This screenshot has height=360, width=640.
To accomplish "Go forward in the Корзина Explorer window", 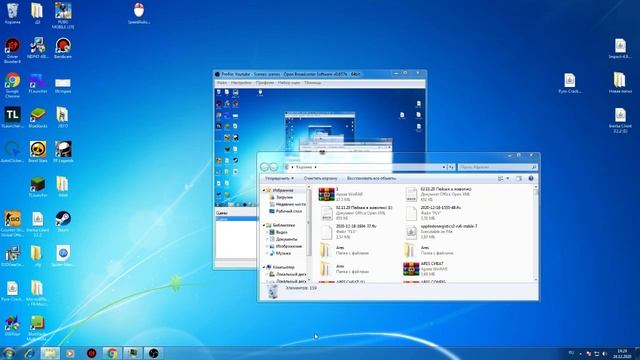I will coord(273,167).
